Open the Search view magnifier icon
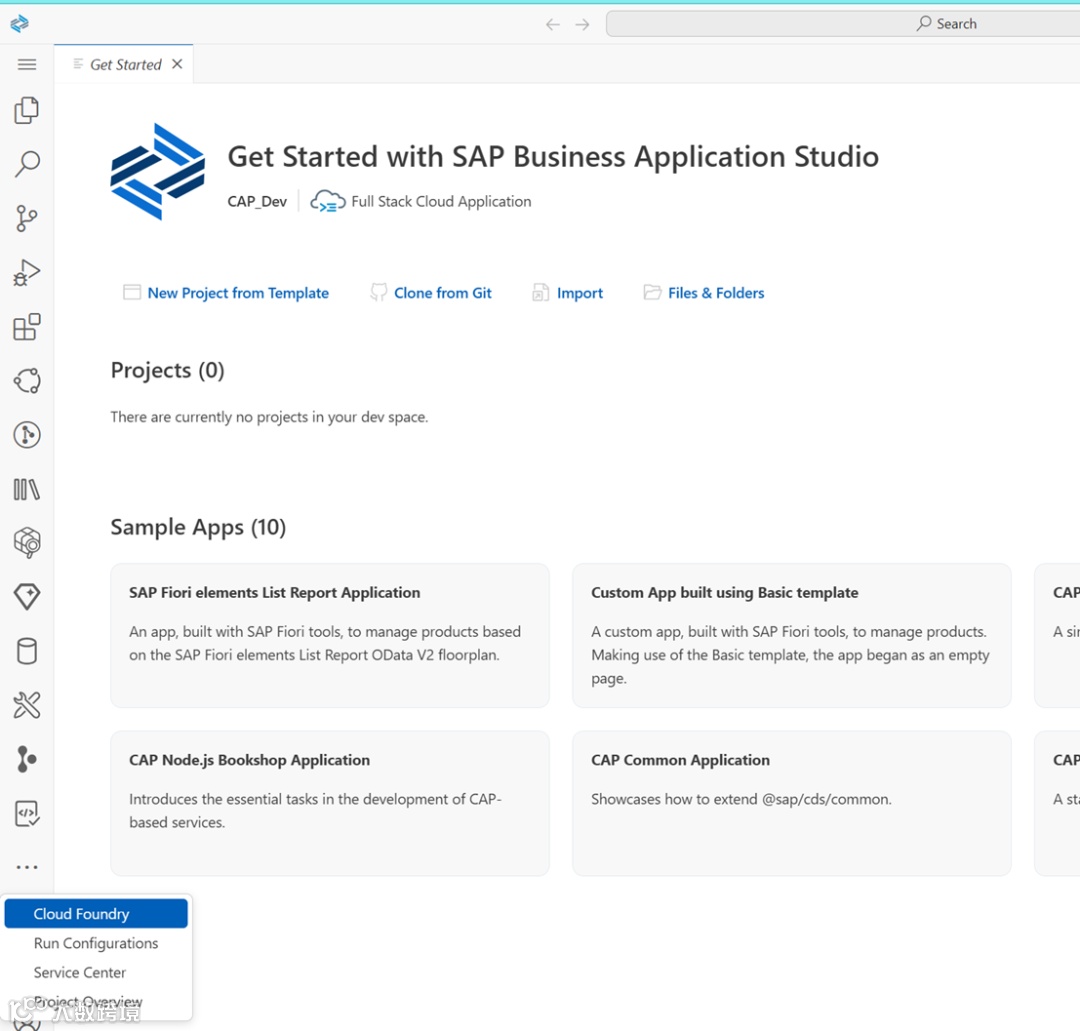This screenshot has width=1080, height=1031. coord(27,164)
